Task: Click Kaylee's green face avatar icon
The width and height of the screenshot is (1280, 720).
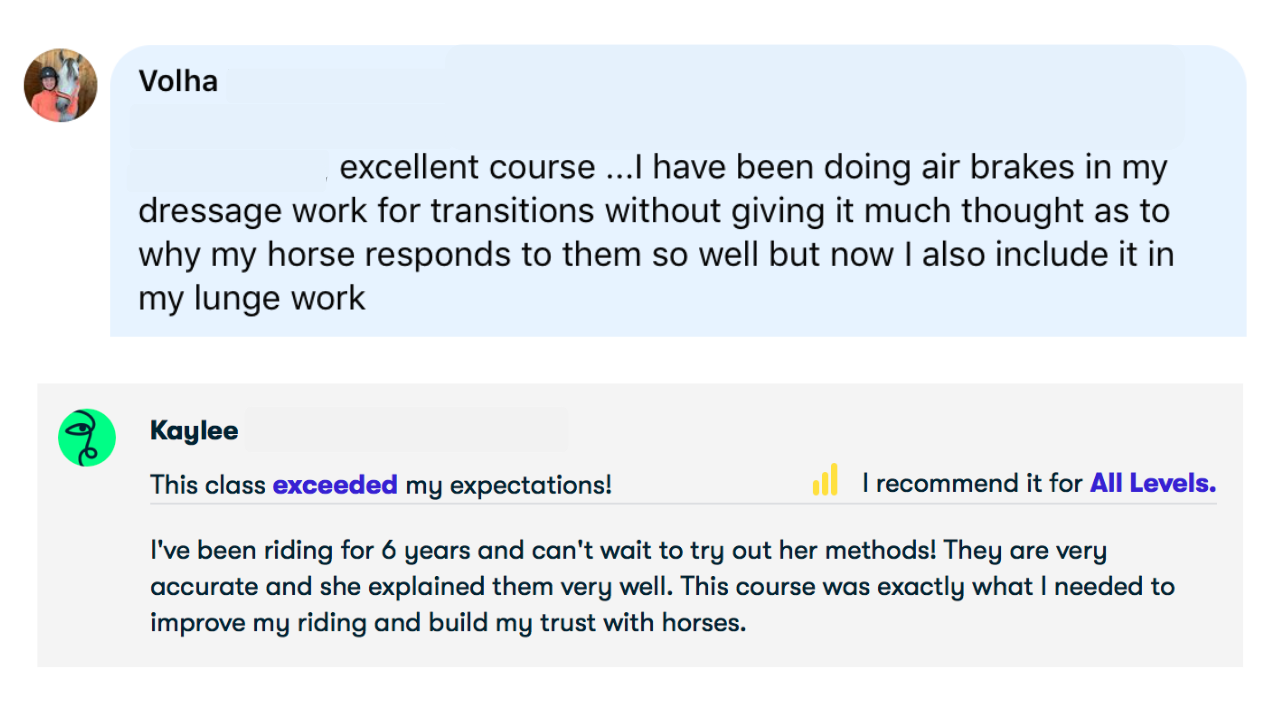Action: point(87,437)
